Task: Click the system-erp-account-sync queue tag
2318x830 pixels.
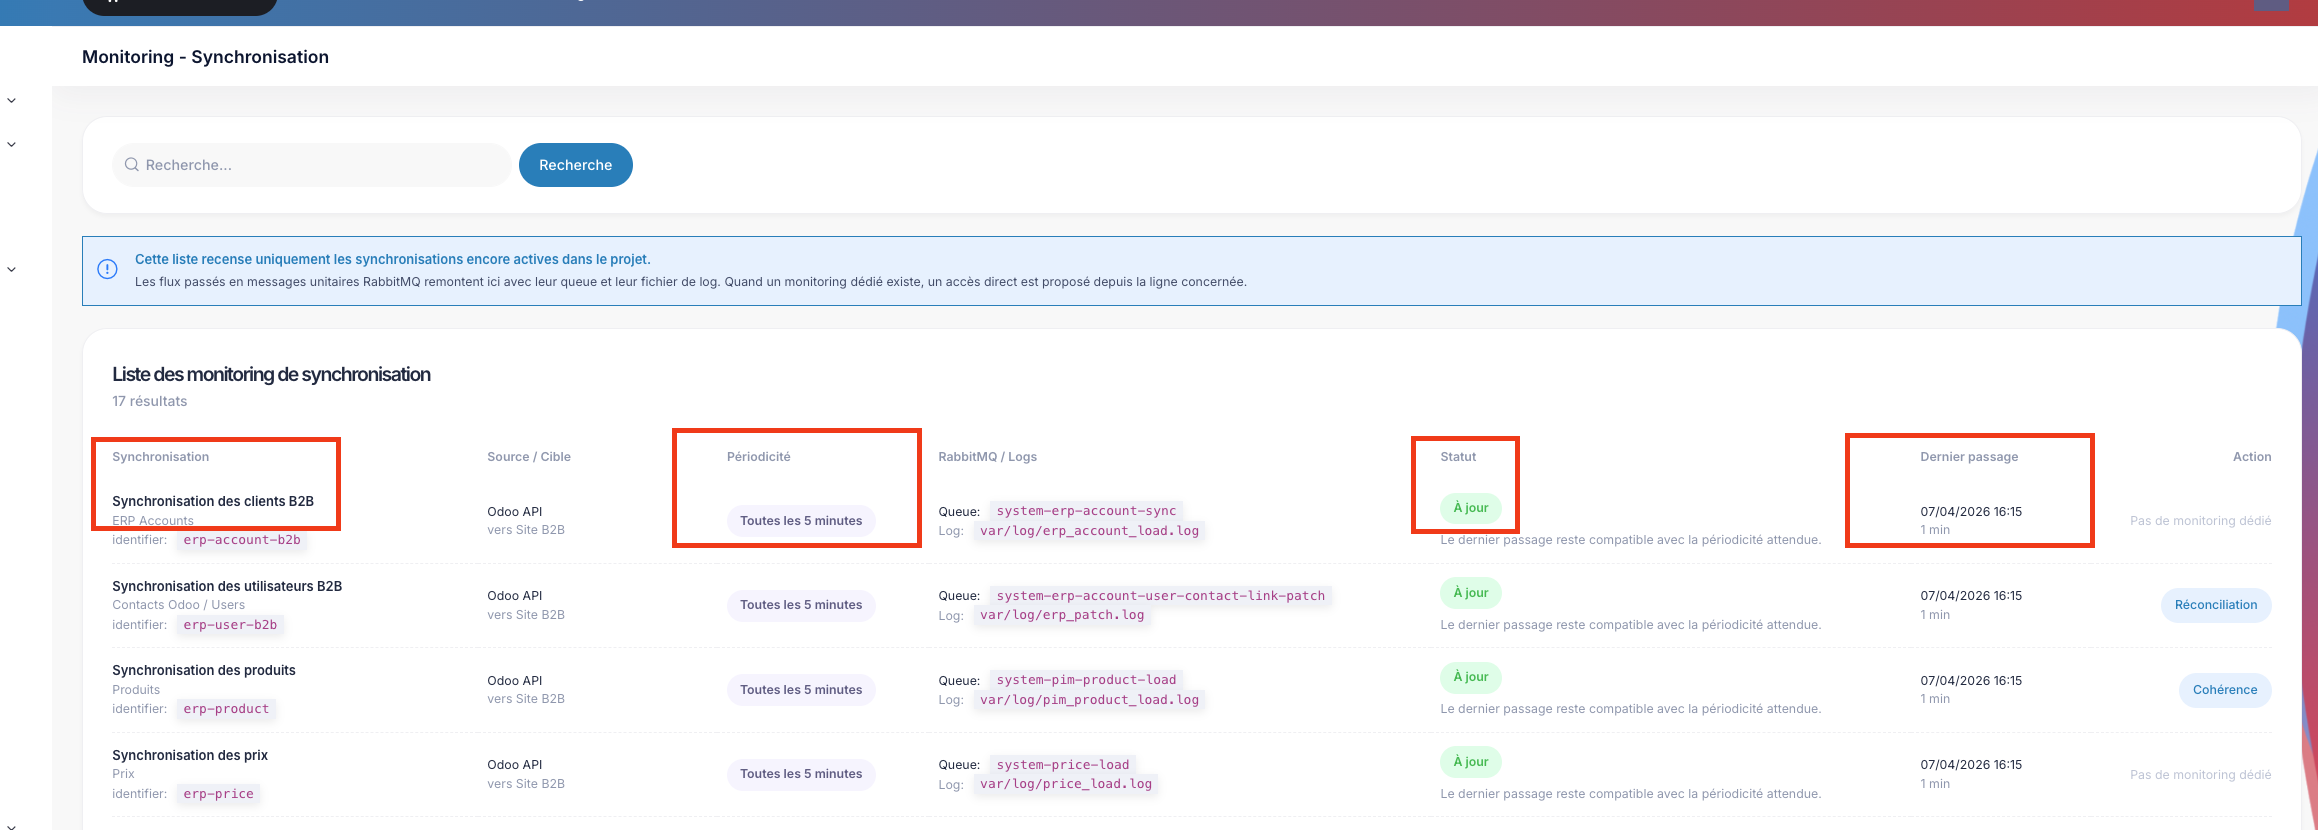Action: click(x=1086, y=511)
